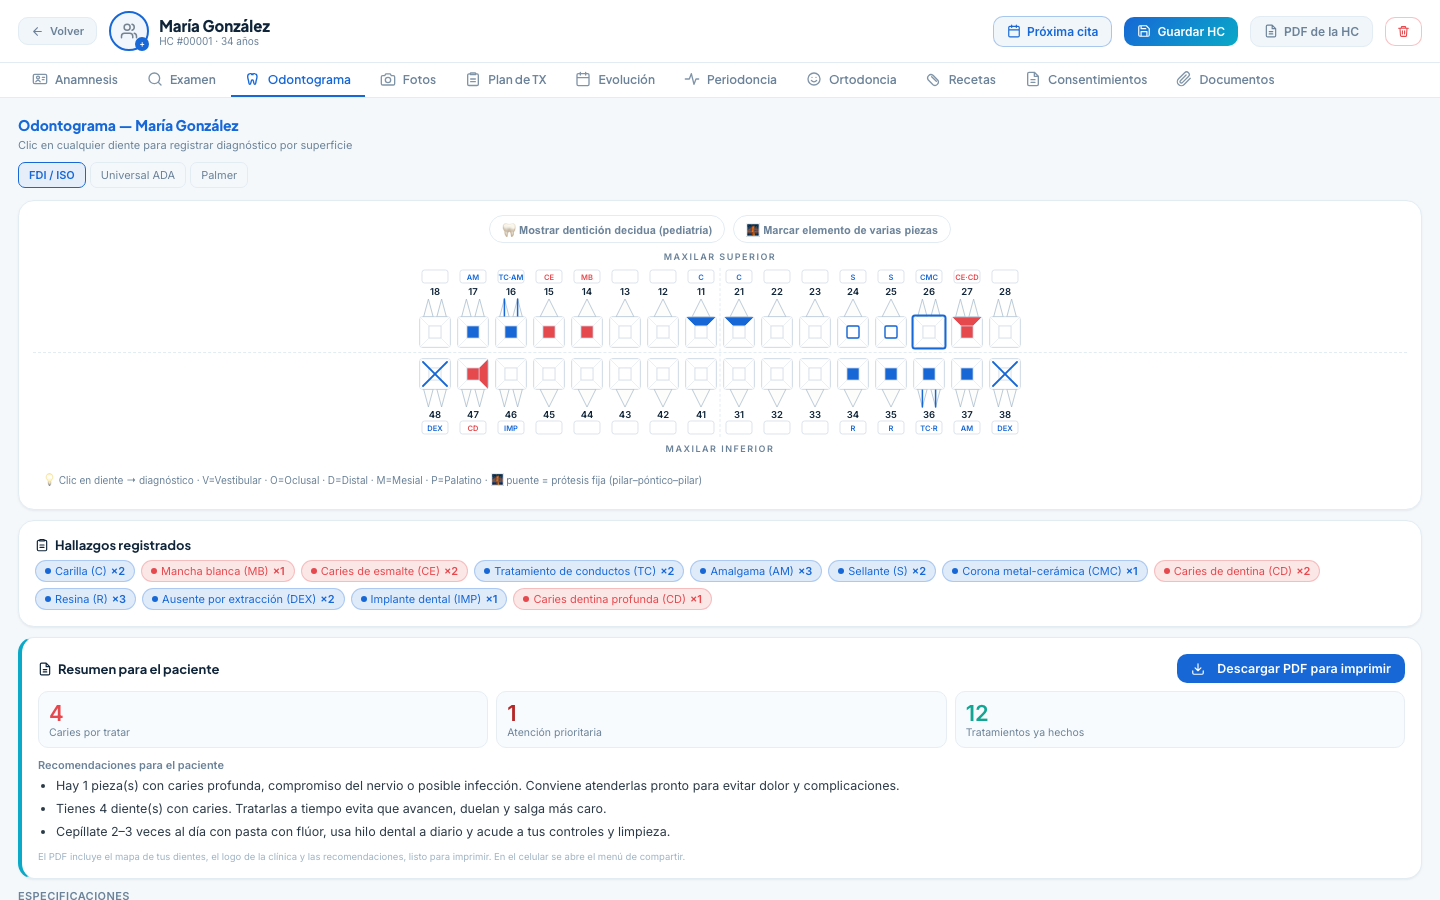Switch numbering to Palmer notation

pos(219,175)
